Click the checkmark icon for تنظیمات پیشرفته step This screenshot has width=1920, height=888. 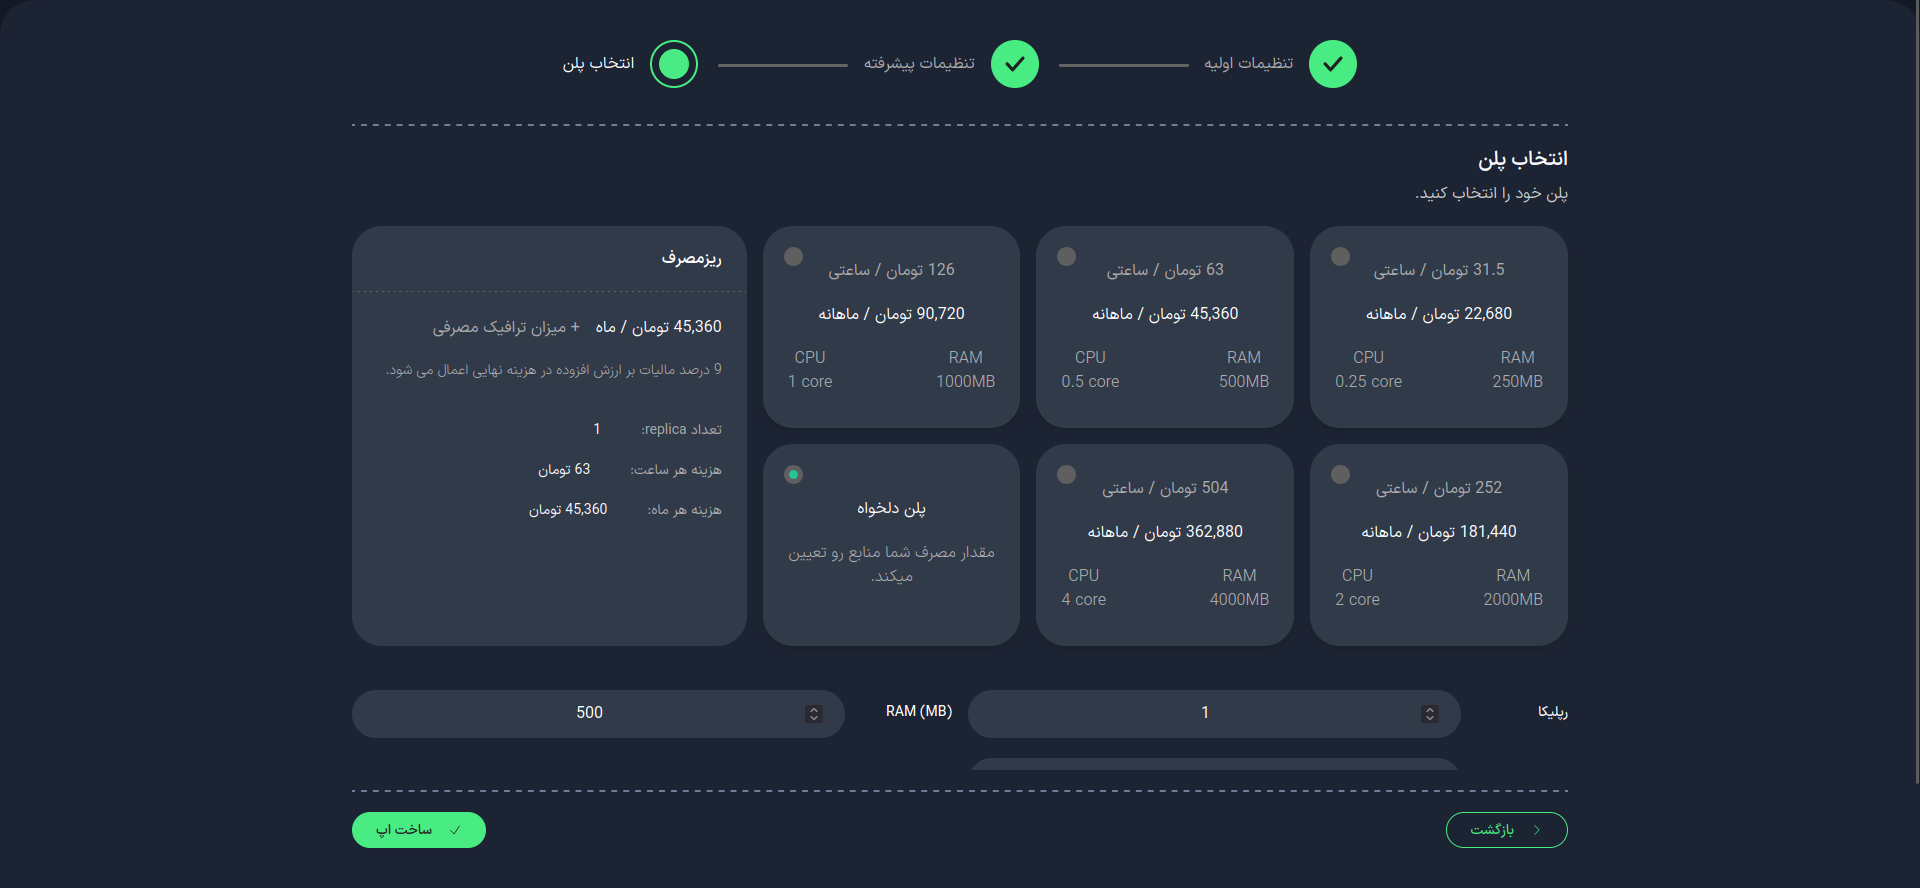point(1015,64)
